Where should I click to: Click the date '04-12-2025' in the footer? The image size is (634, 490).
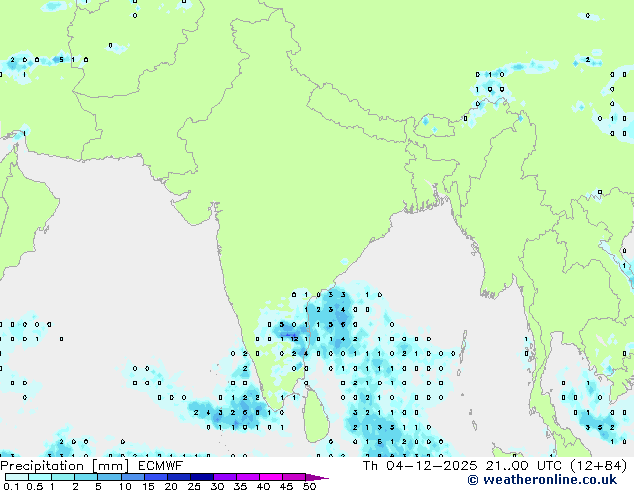[x=431, y=466]
